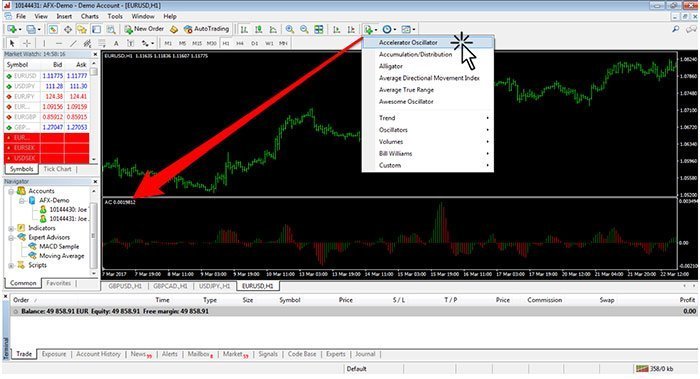Image resolution: width=700 pixels, height=379 pixels.
Task: Open the Templates dropdown icon
Action: 408,29
